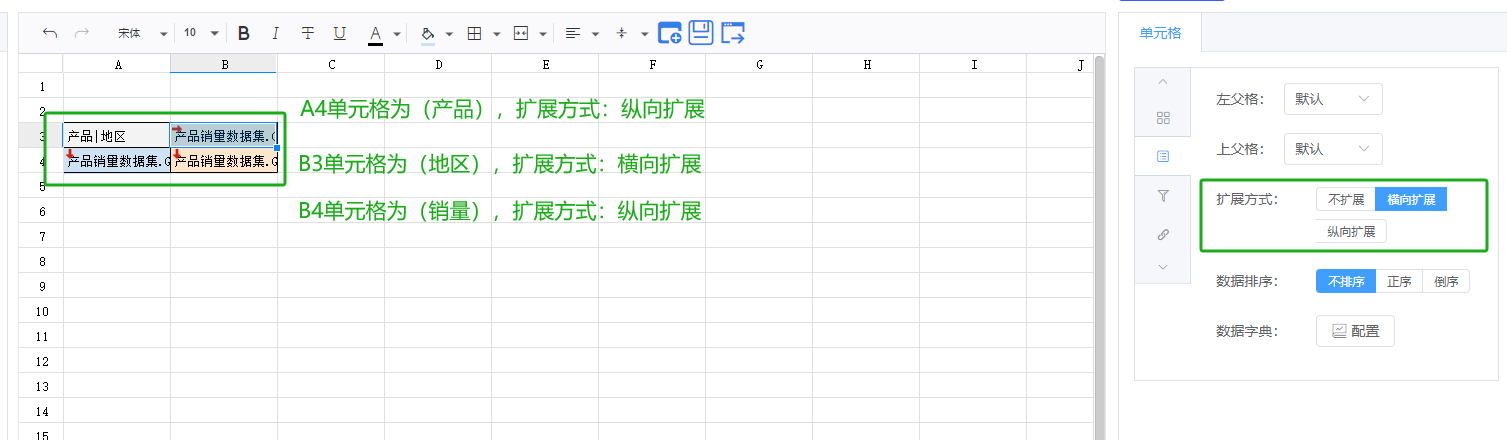Select cell A3 containing 产品|地区

[x=117, y=135]
